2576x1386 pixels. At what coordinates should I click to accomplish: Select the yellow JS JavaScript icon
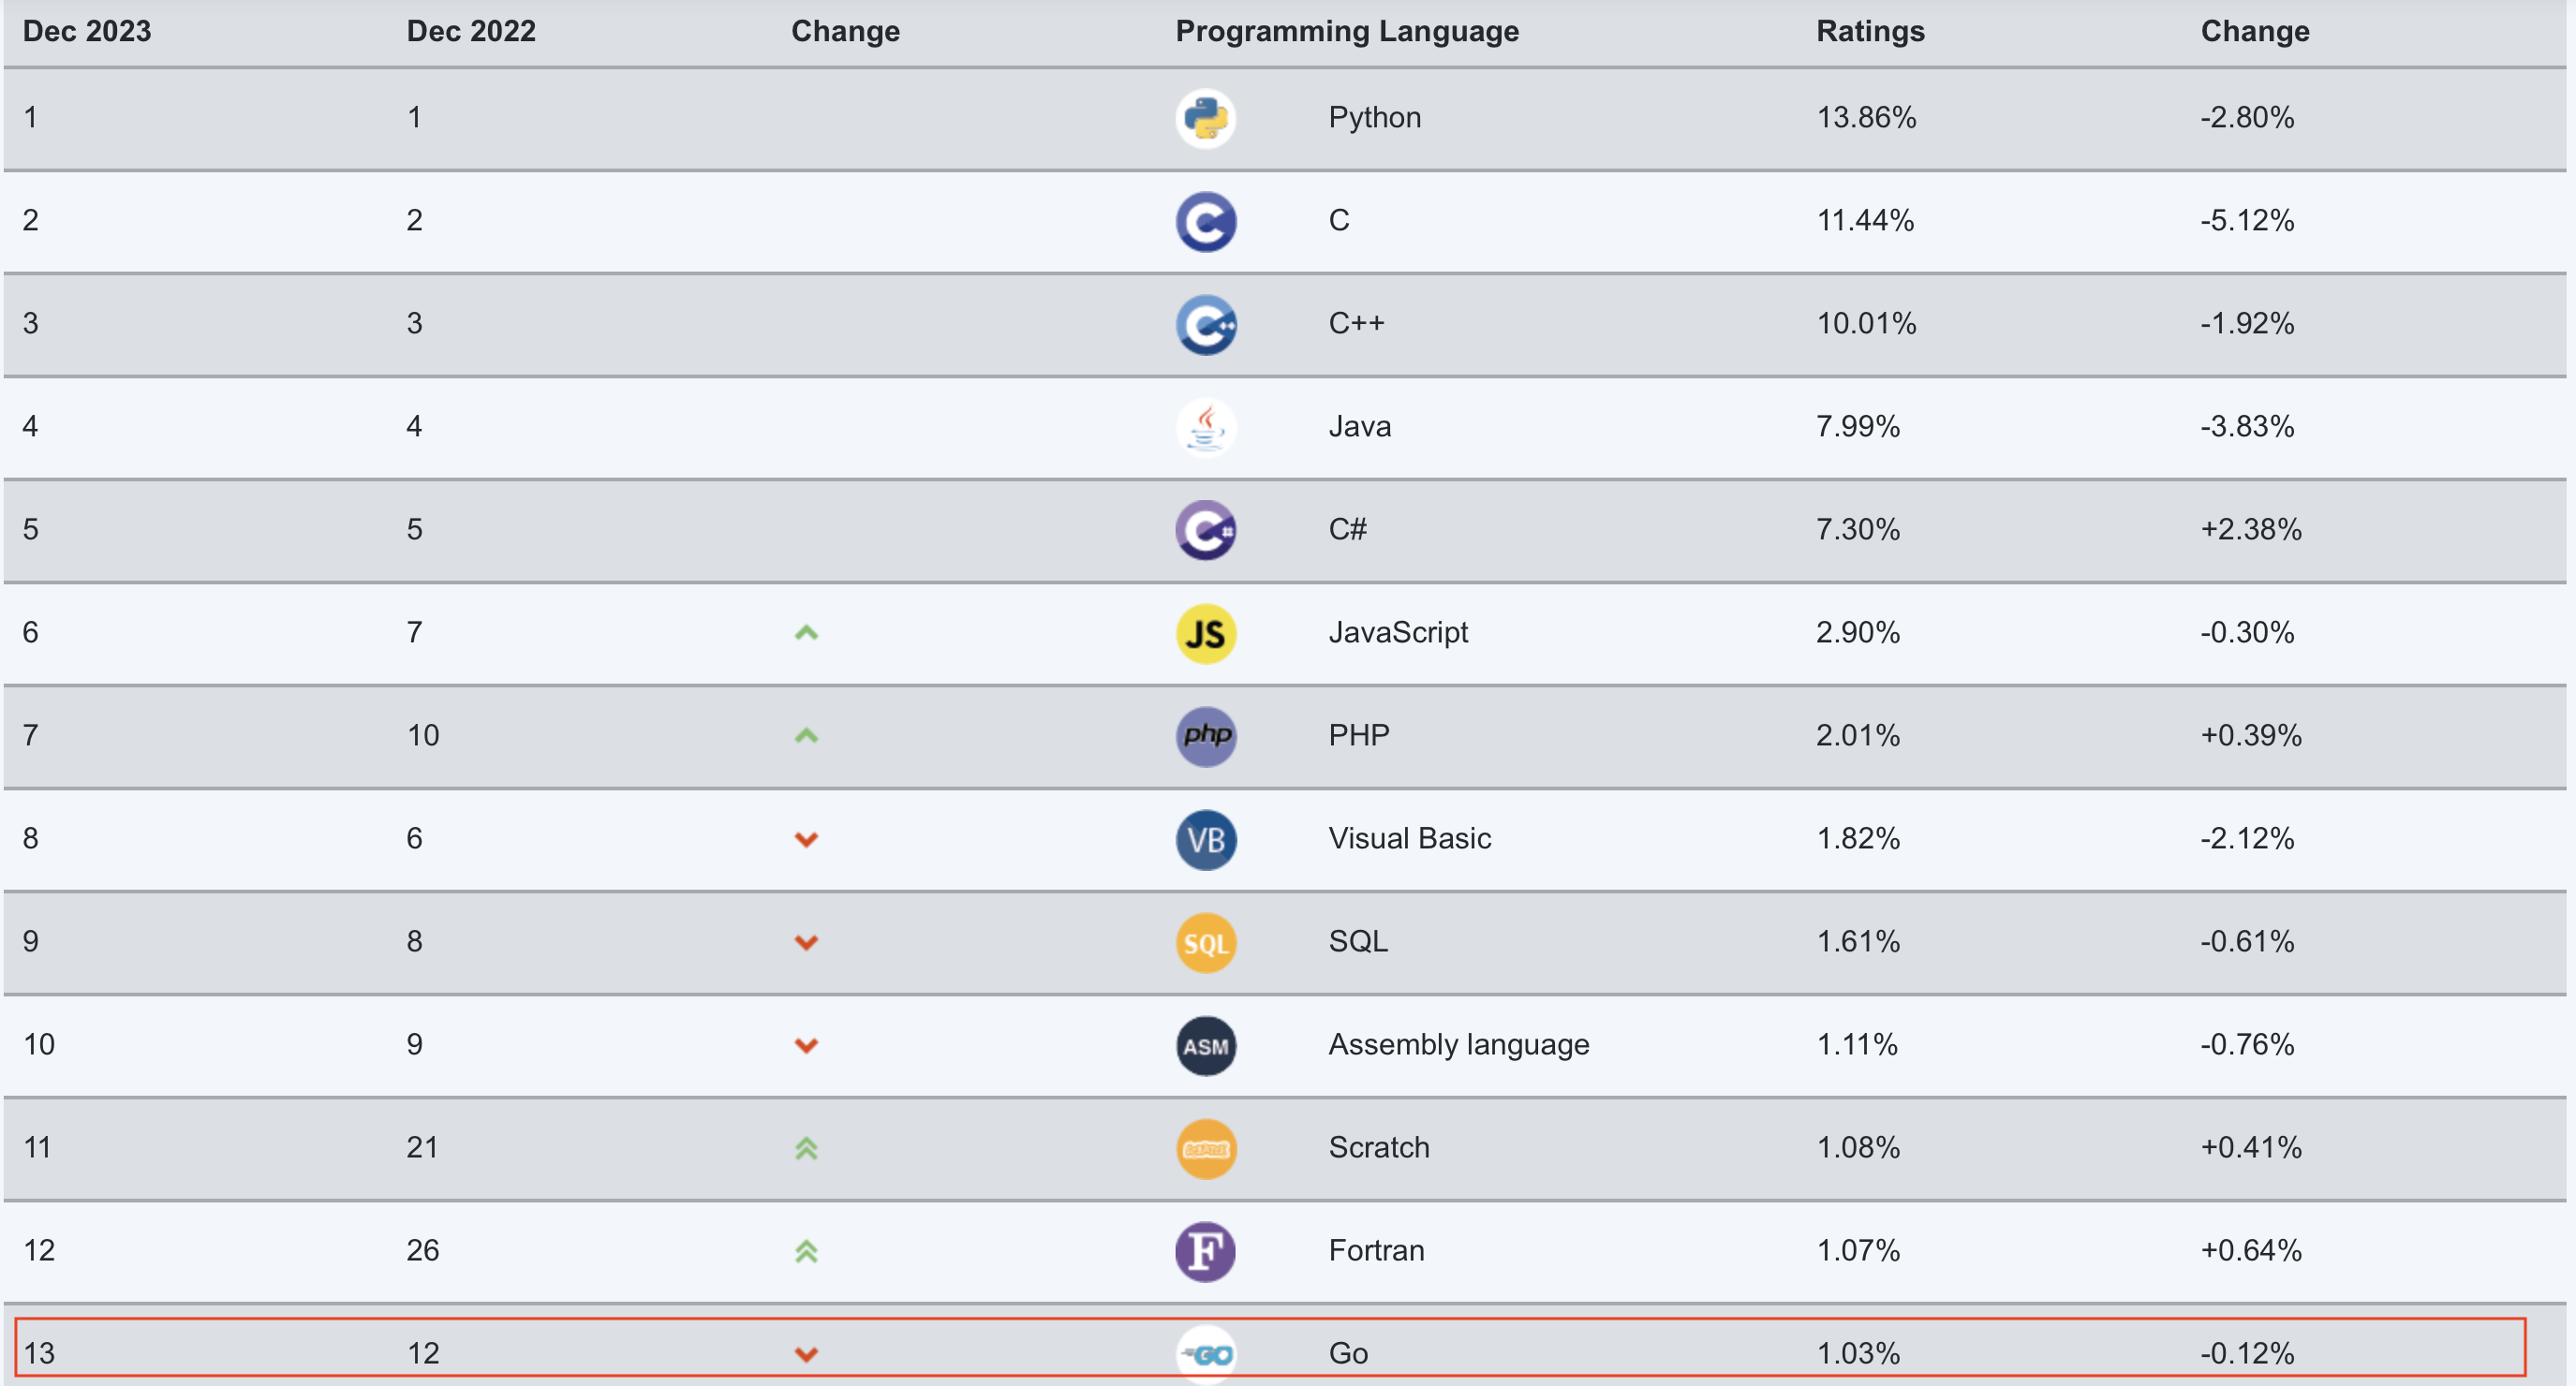point(1205,633)
